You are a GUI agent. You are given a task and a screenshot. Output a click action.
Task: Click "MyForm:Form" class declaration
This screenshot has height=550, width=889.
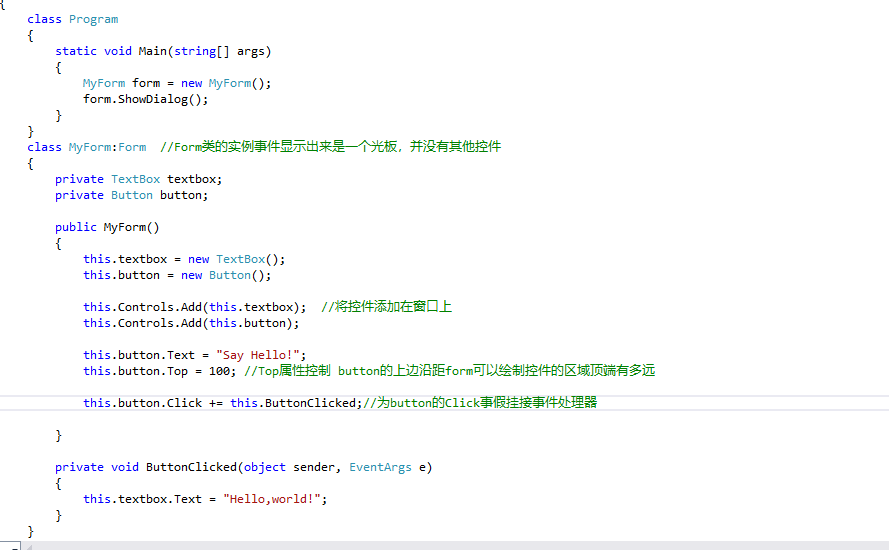coord(108,147)
